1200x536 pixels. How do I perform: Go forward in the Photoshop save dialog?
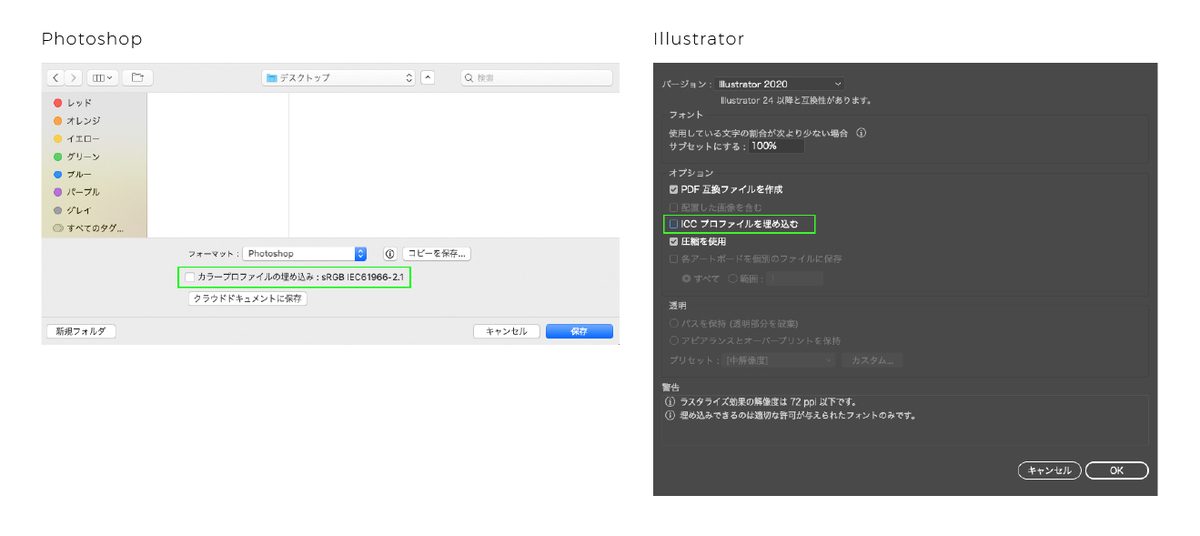(72, 77)
